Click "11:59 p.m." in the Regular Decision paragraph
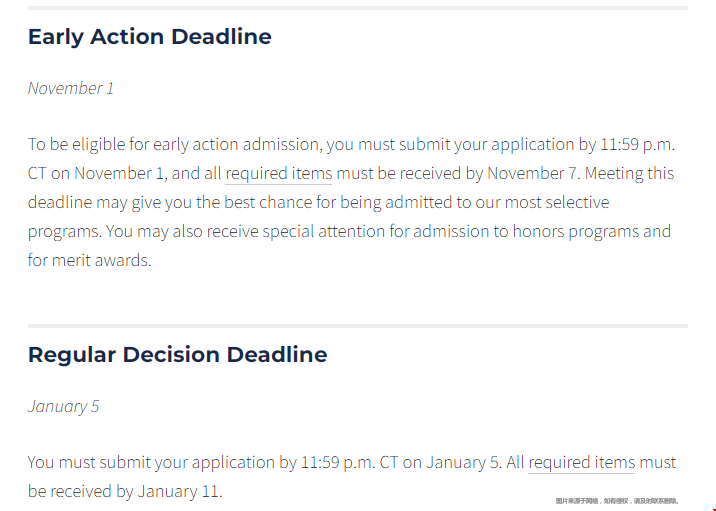The image size is (716, 511). [339, 462]
